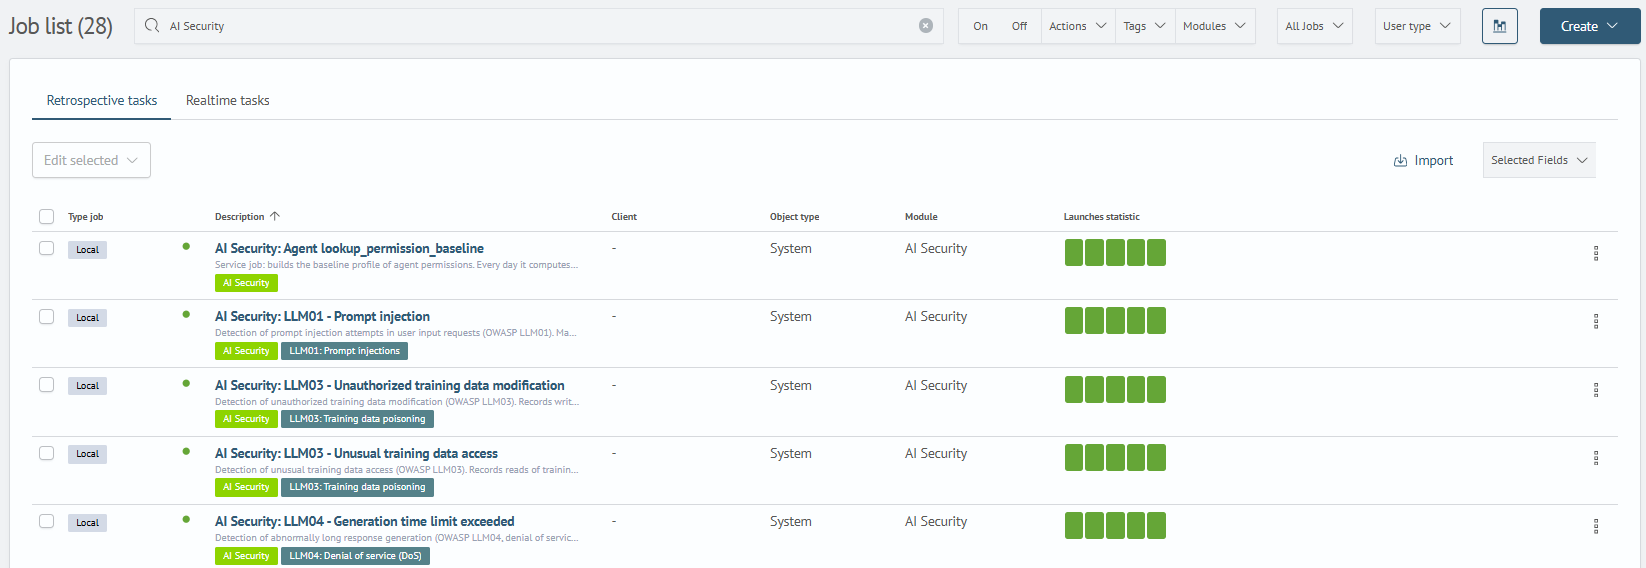
Task: Click the Launches statistic column header
Action: coord(1101,217)
